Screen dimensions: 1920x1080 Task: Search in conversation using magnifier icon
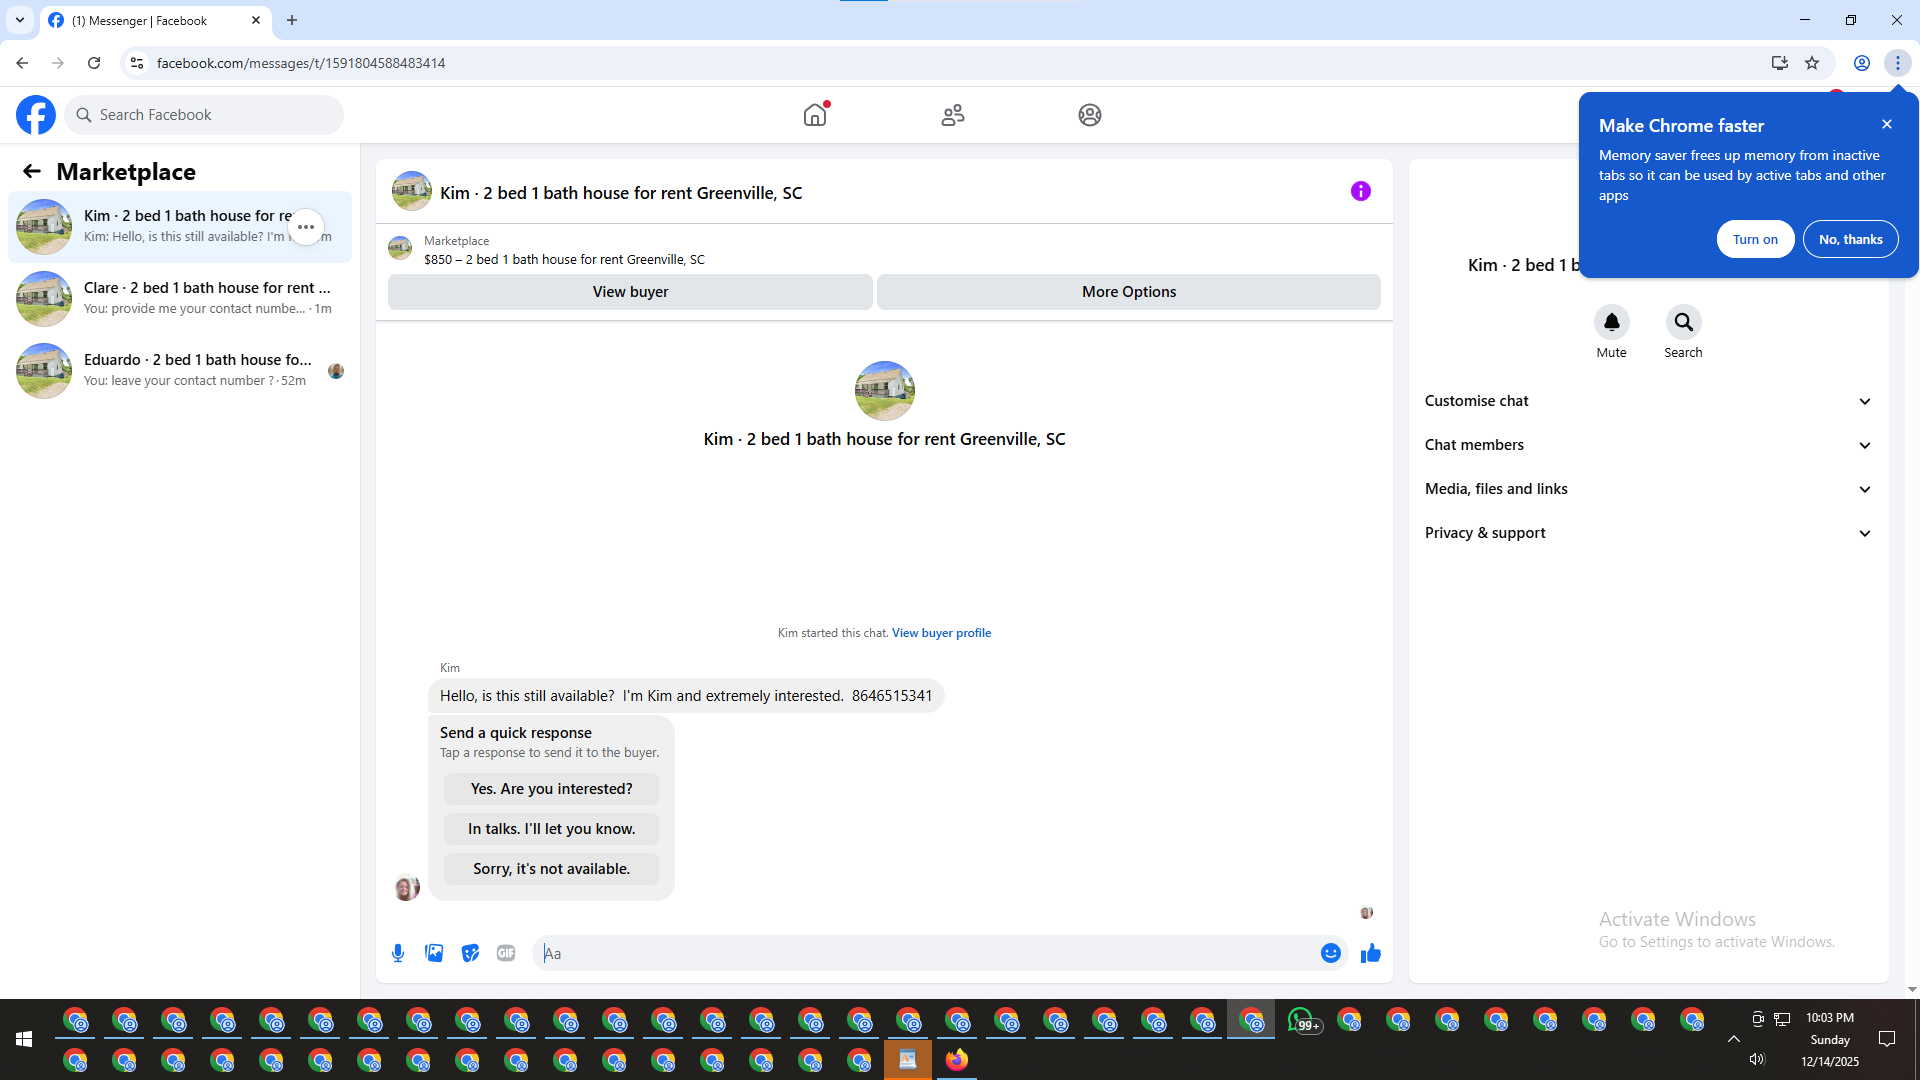[x=1683, y=322]
